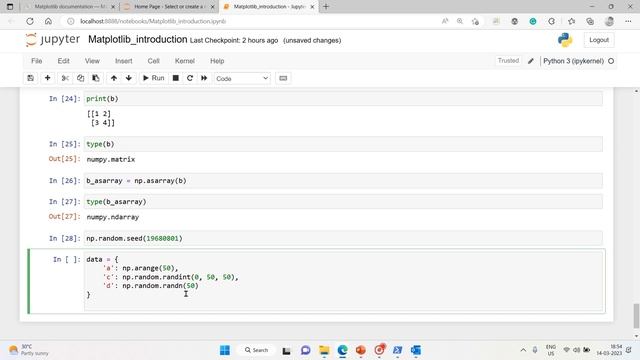Show hidden system tray icons
640x360 pixels.
pyautogui.click(x=523, y=350)
